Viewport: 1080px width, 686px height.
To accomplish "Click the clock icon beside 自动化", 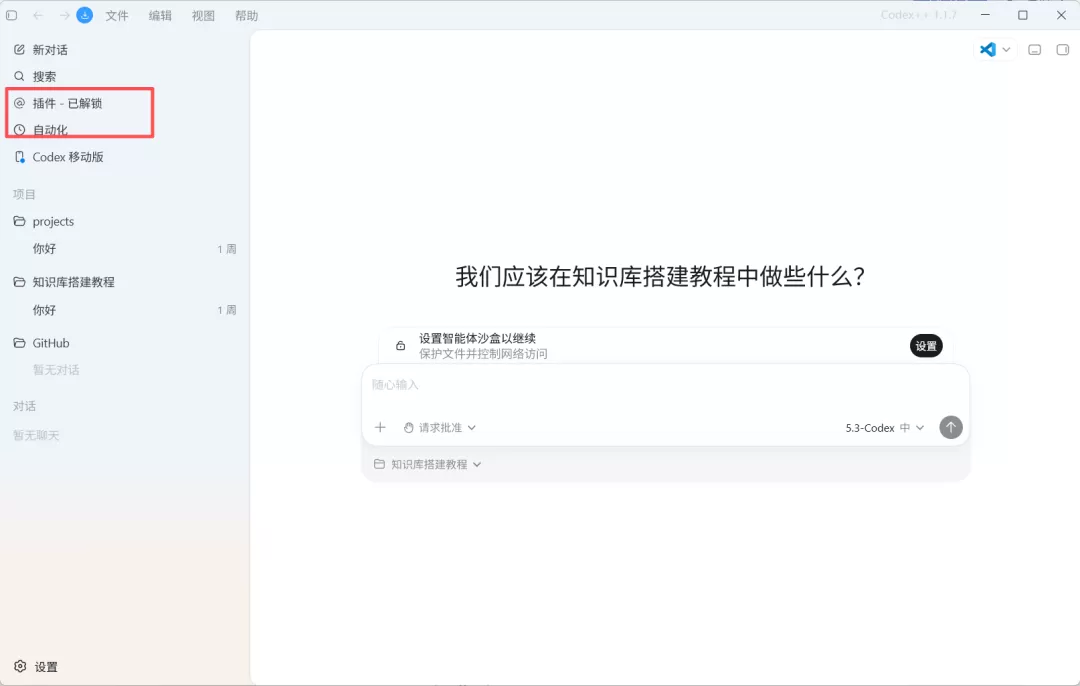I will (x=19, y=129).
